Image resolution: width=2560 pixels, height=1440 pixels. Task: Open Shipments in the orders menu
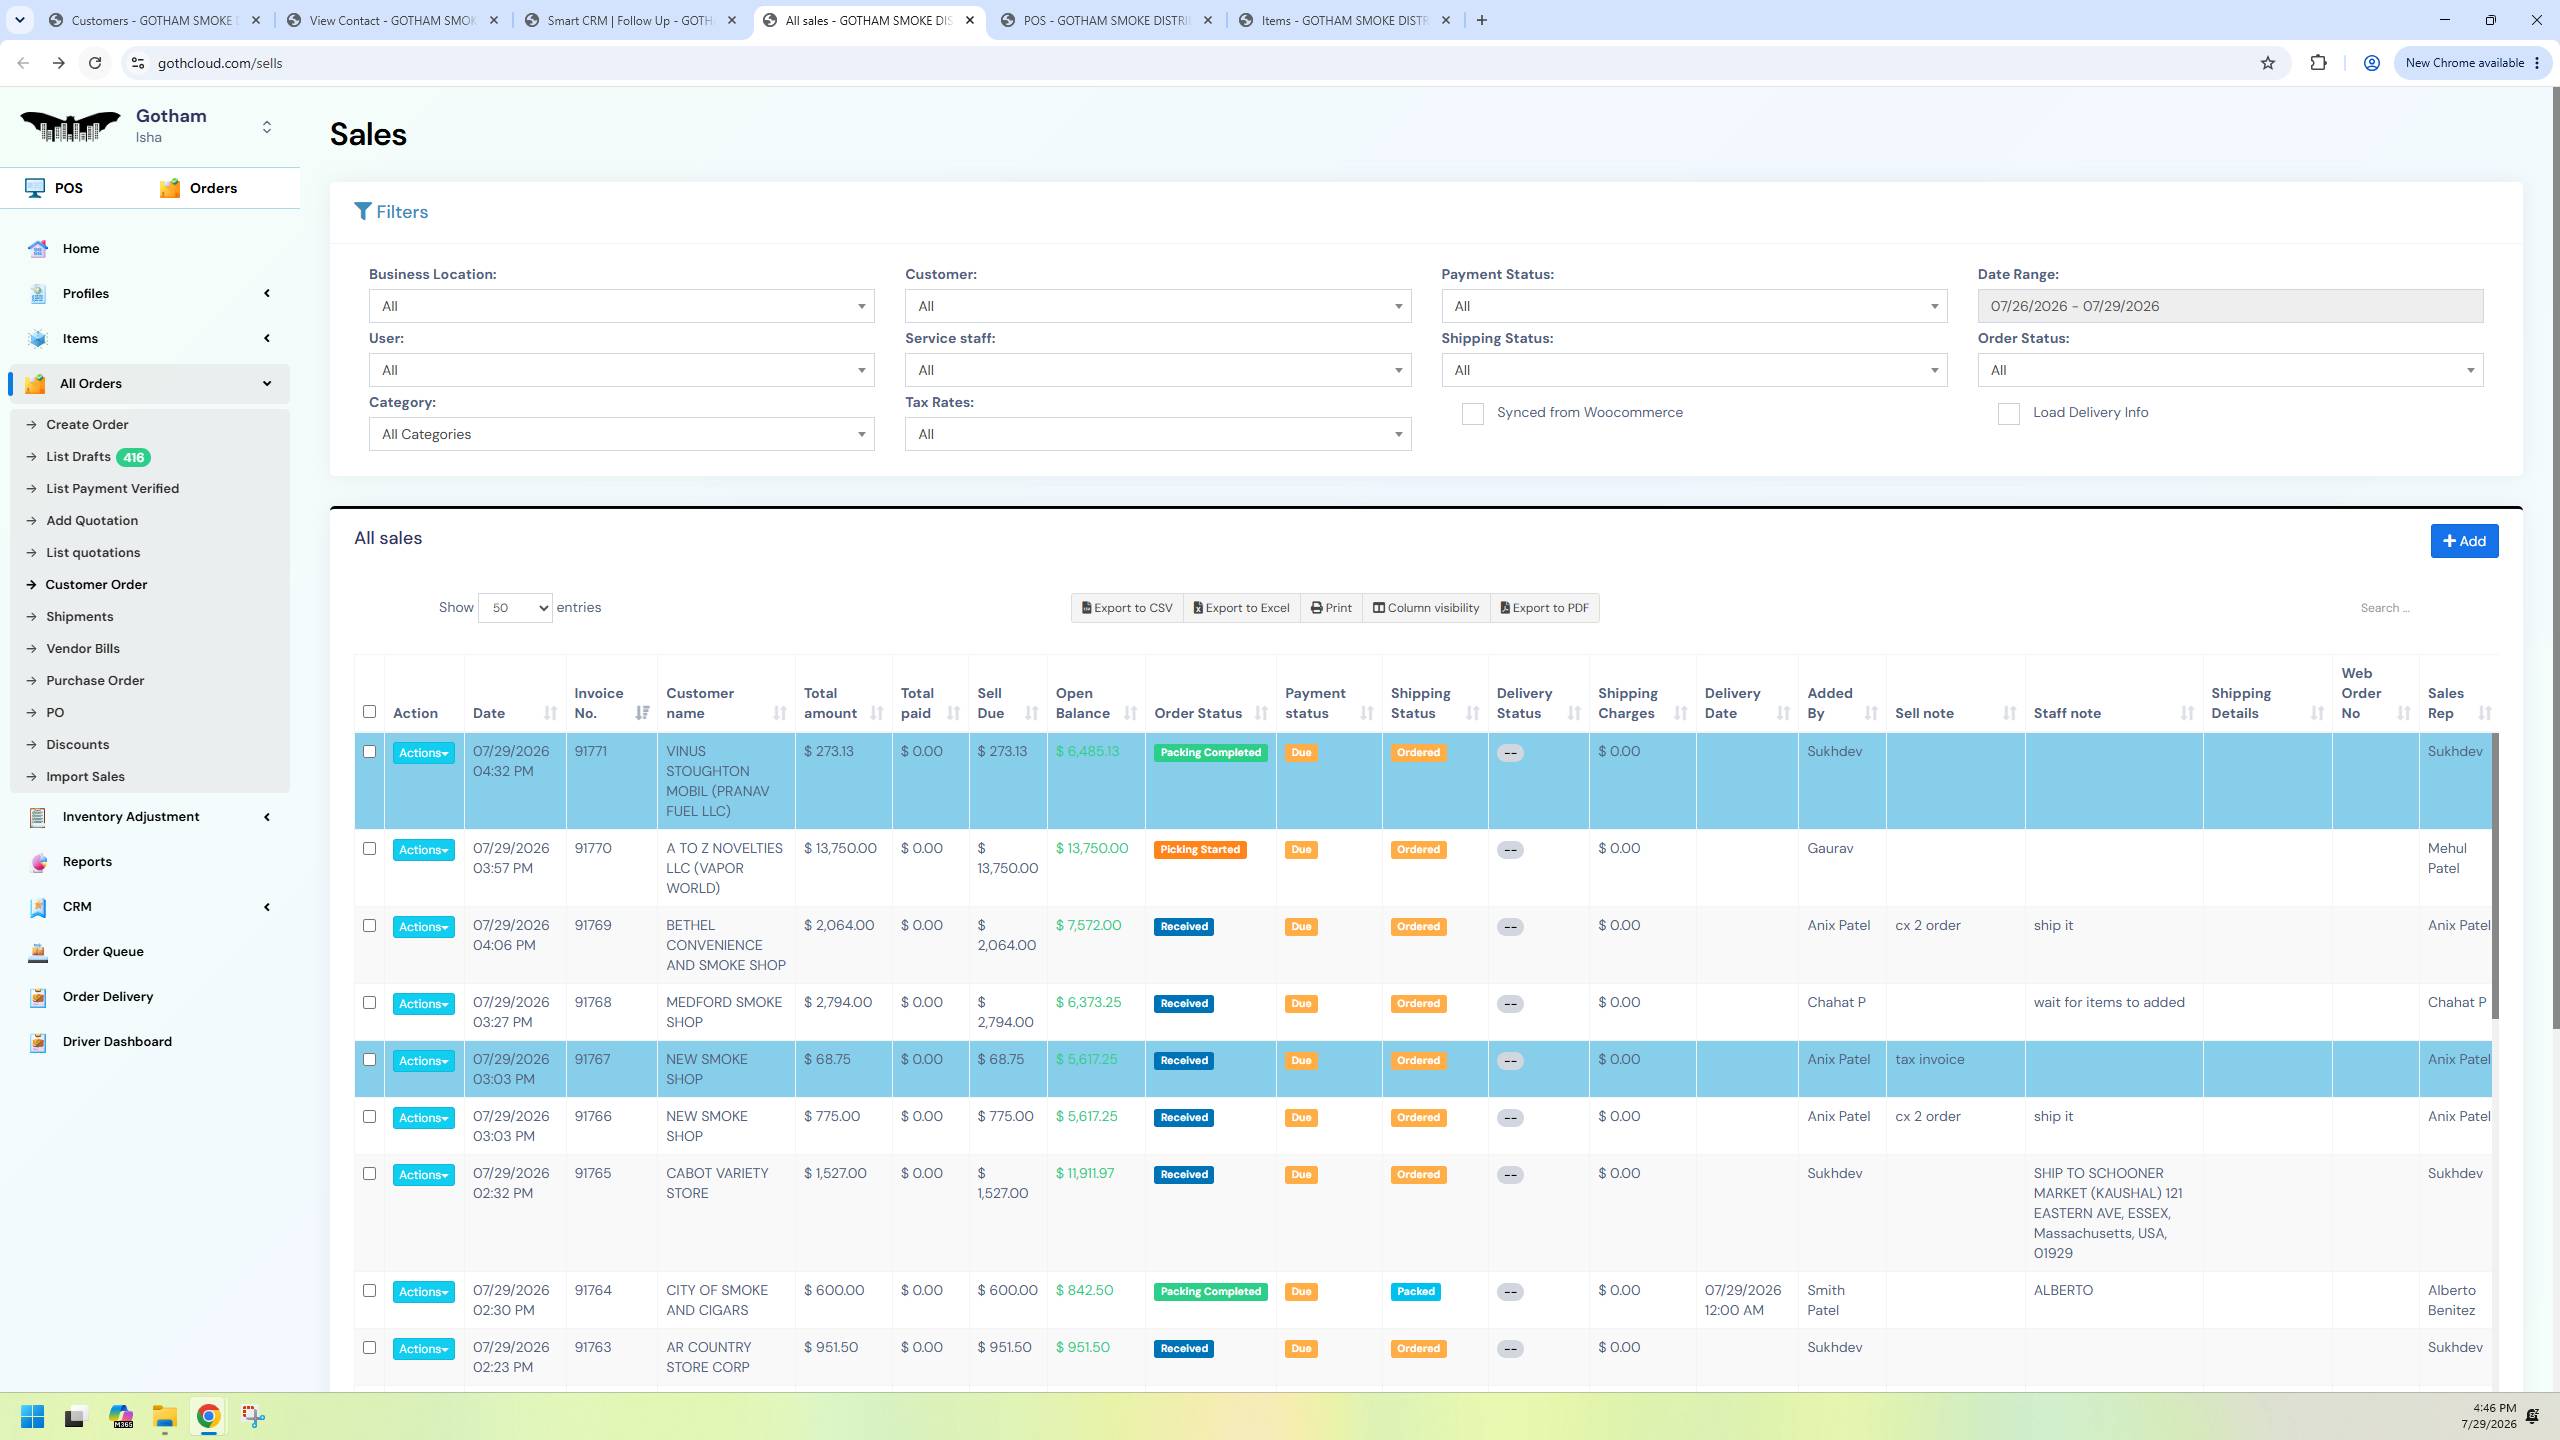[79, 617]
